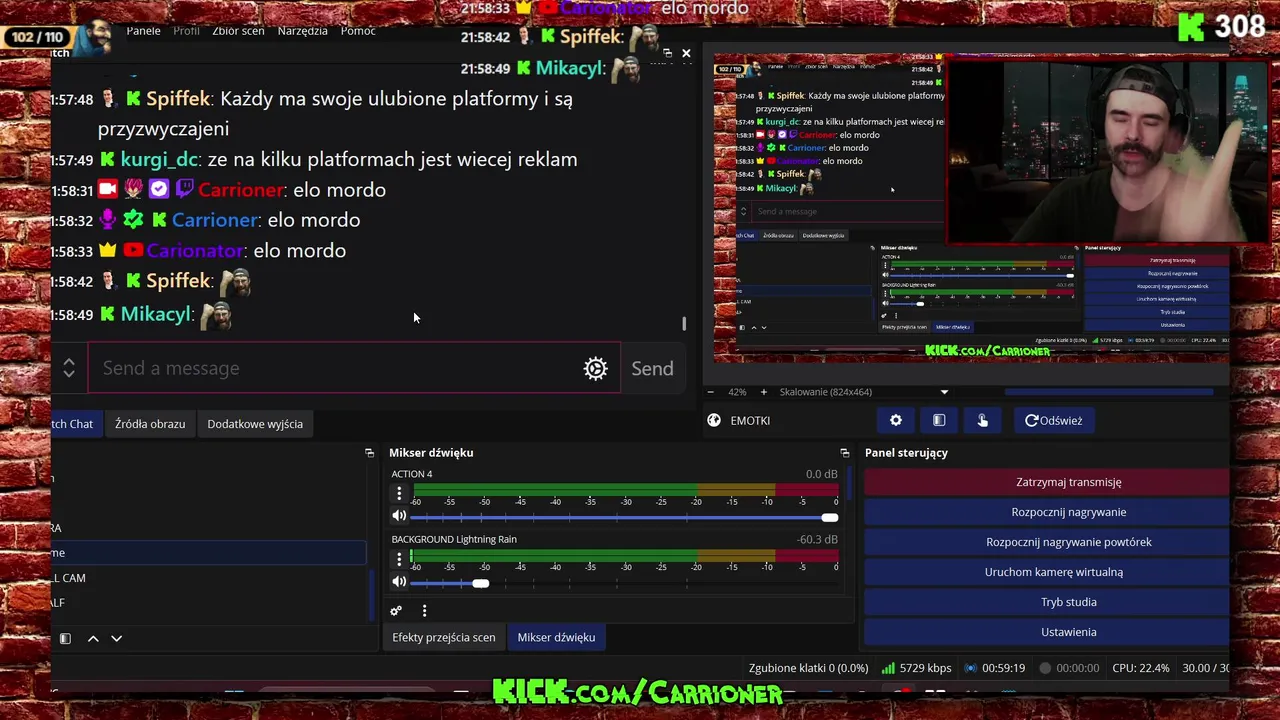
Task: Click the Rozpocznij nagrywanie powtórek button
Action: pos(1047,542)
